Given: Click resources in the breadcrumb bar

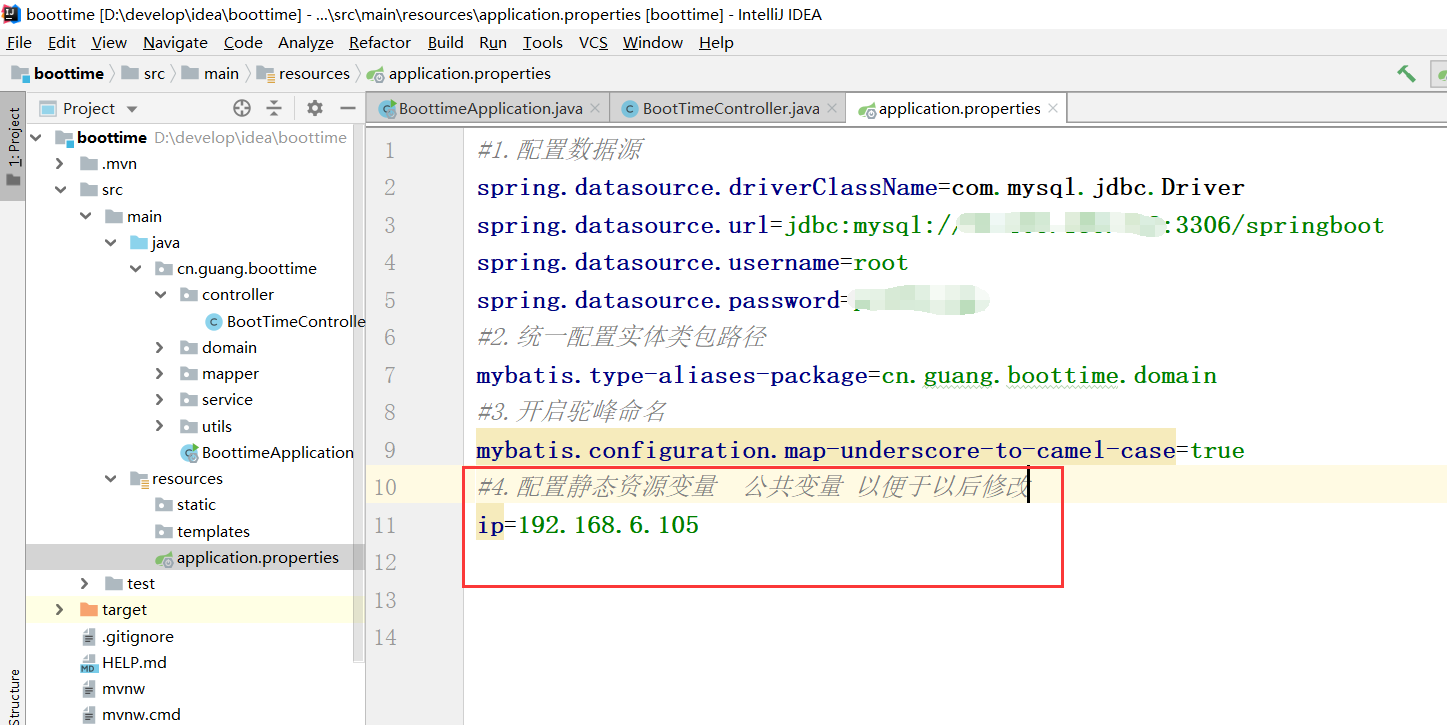Looking at the screenshot, I should [x=303, y=73].
